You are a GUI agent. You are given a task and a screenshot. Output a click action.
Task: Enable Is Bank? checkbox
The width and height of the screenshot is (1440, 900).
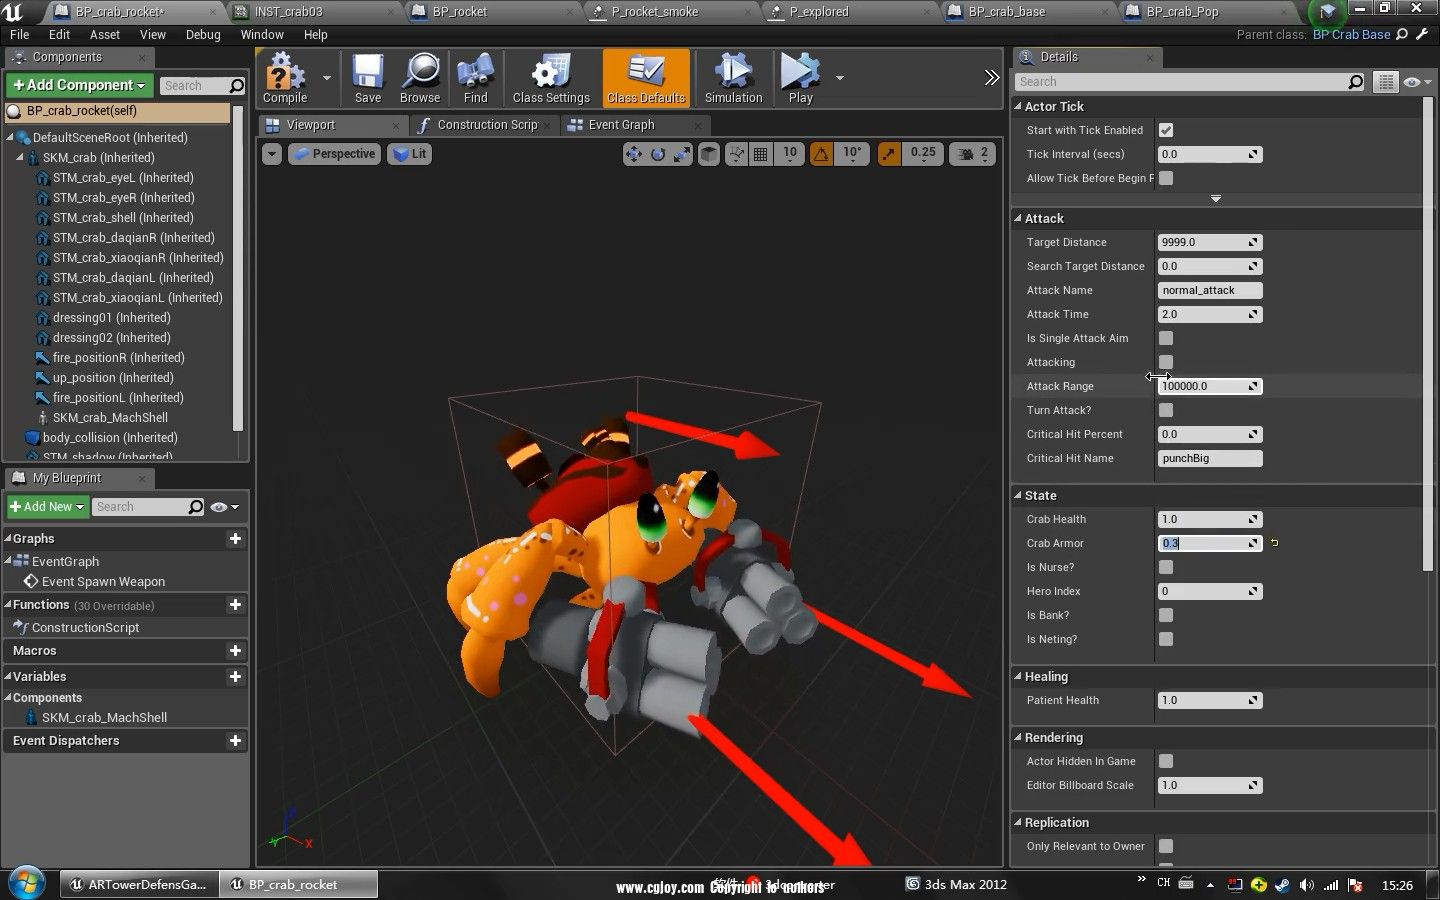tap(1166, 615)
